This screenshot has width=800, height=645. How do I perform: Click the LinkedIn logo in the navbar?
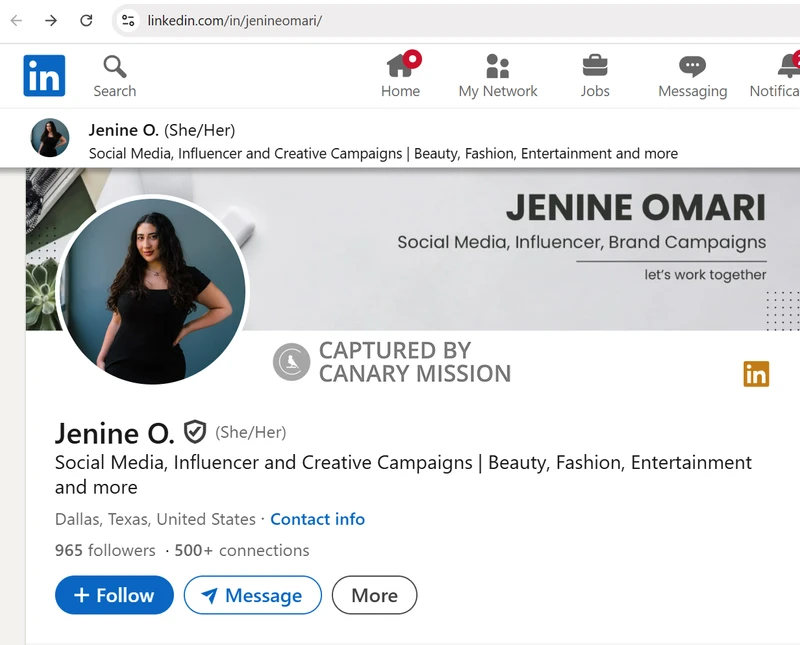click(x=44, y=76)
